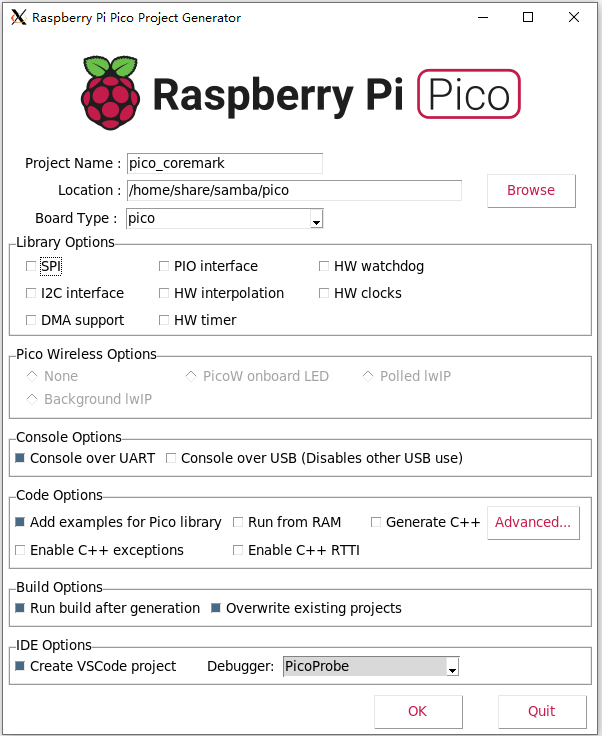Enable the PIO interface checkbox
This screenshot has width=602, height=736.
click(x=164, y=266)
